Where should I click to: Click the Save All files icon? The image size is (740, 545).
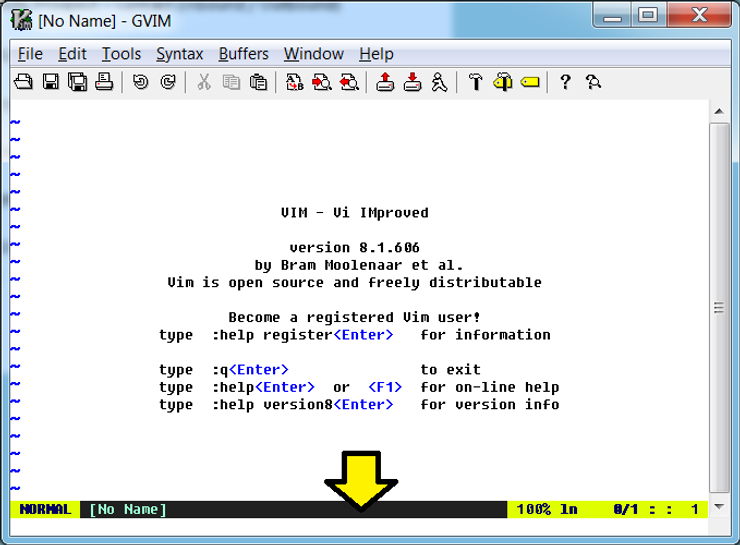pos(77,82)
